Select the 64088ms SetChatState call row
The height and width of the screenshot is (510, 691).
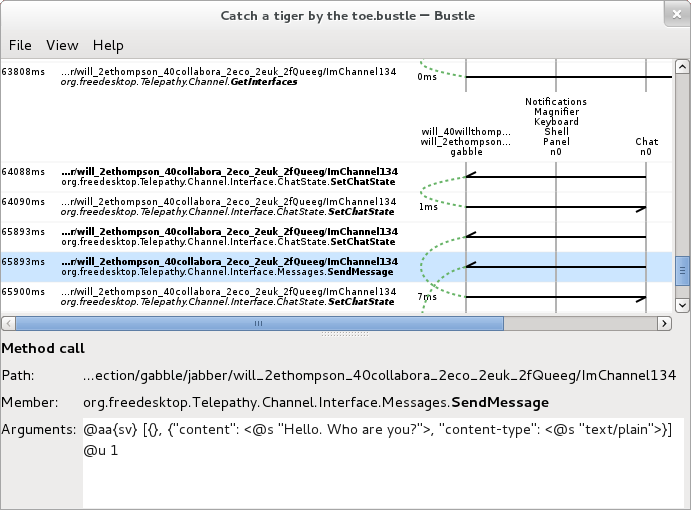pos(337,177)
